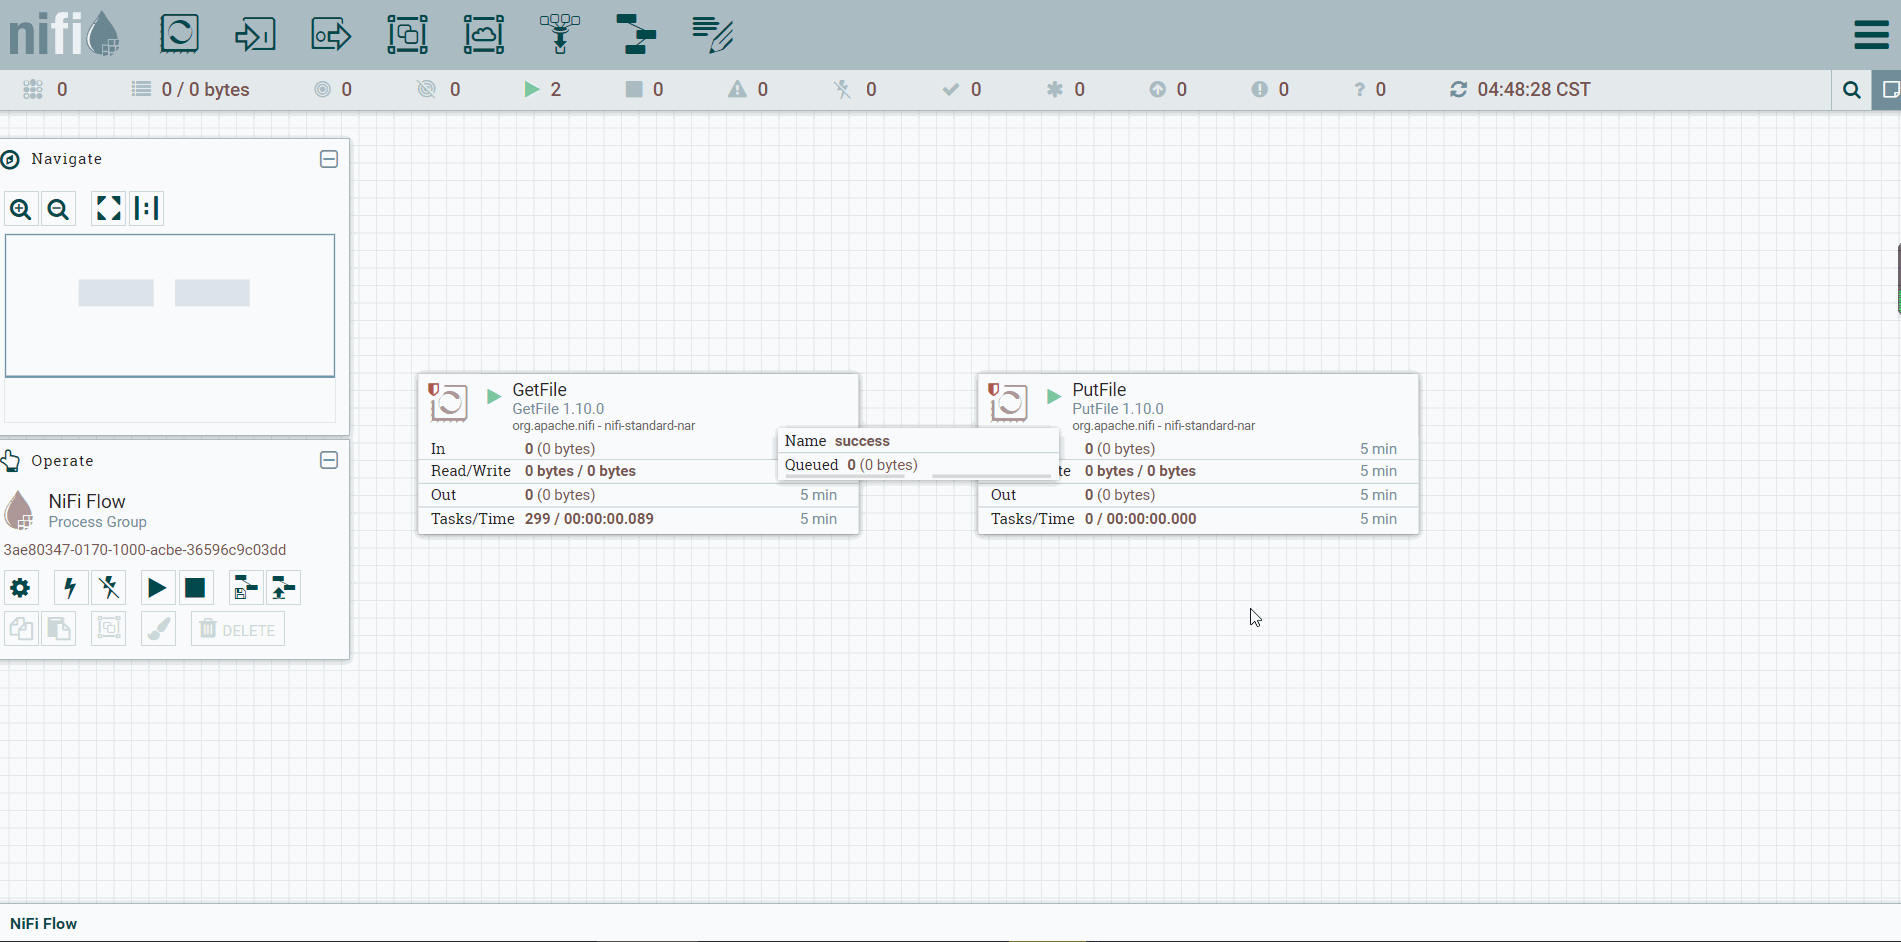Select the Input Port toolbar icon
Viewport: 1901px width, 942px height.
tap(255, 34)
